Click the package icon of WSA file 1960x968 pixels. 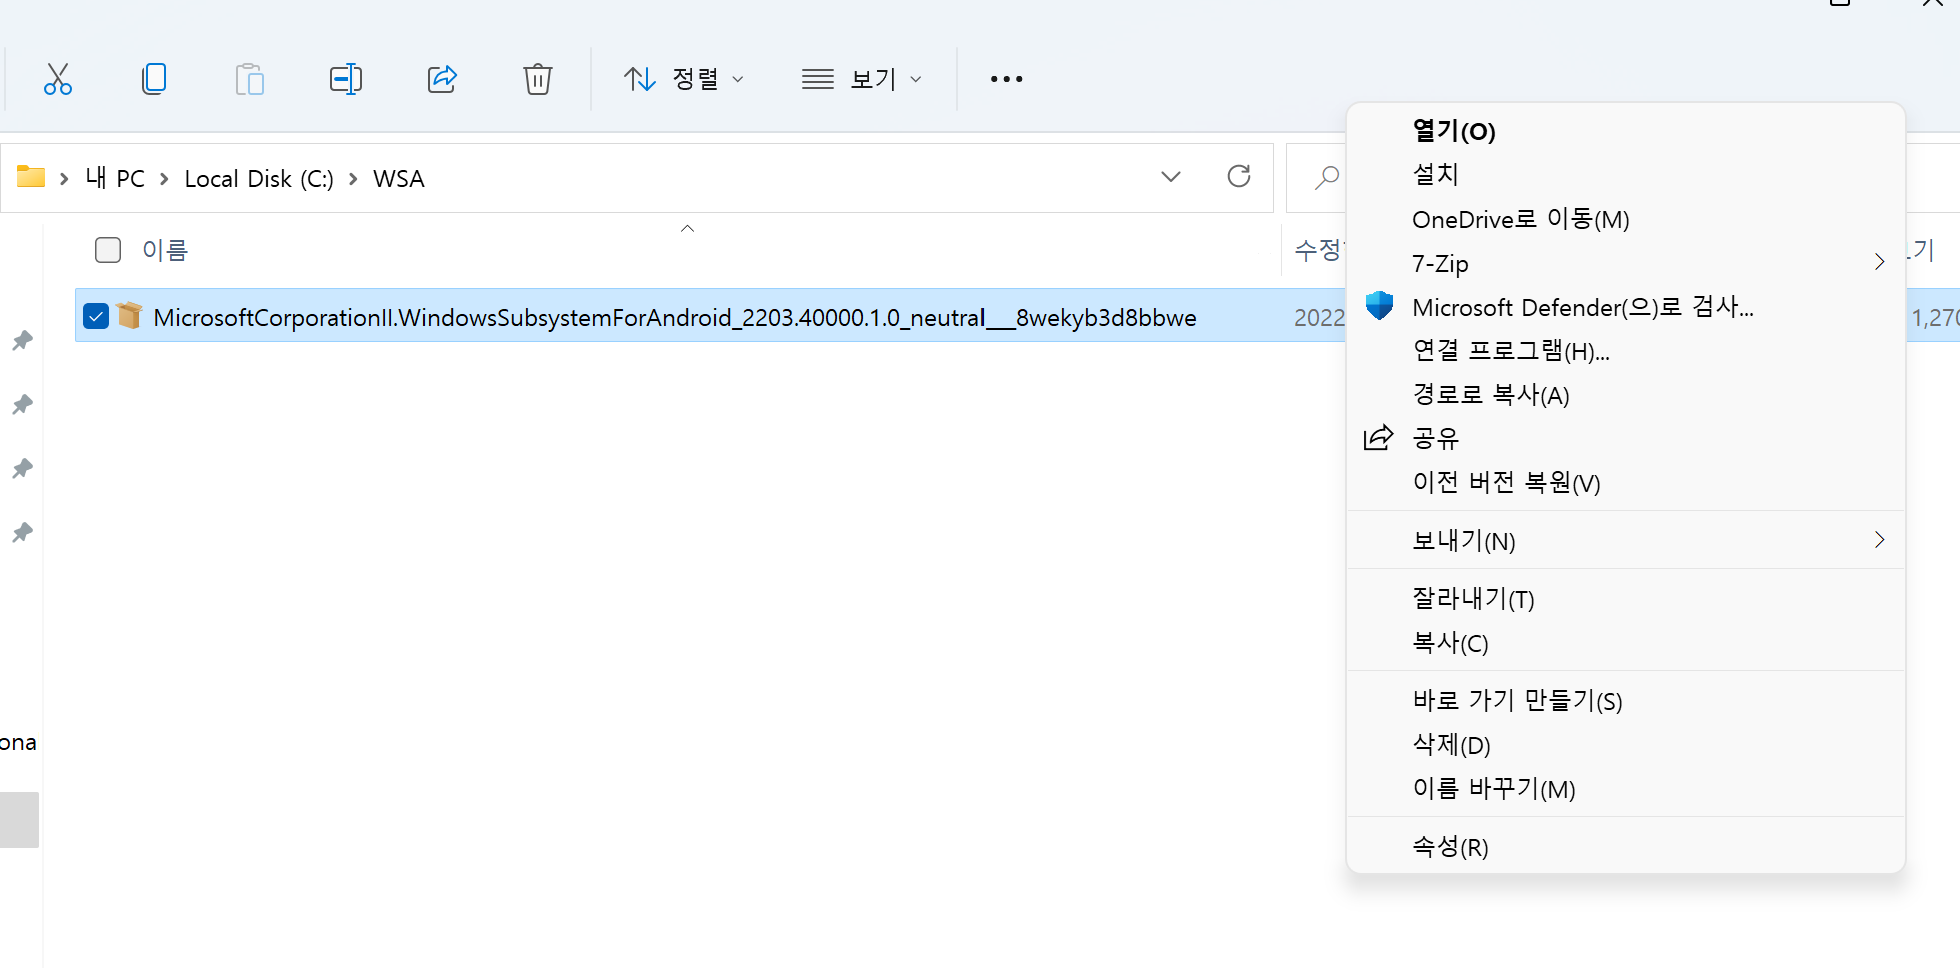(x=129, y=316)
